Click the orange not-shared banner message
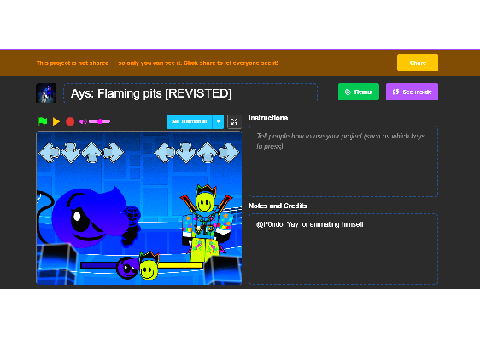This screenshot has height=360, width=480. click(157, 63)
